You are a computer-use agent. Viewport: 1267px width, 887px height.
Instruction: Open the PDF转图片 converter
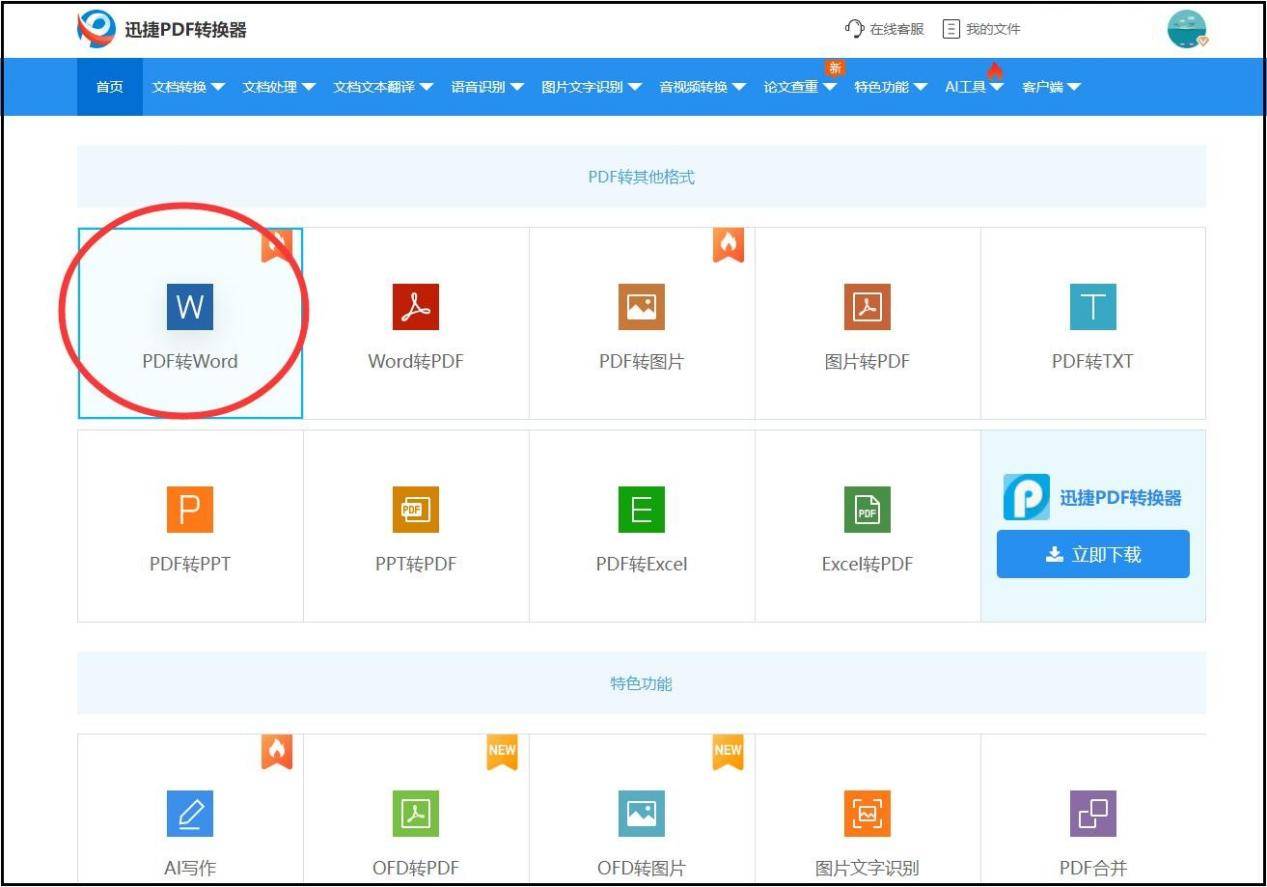click(641, 322)
